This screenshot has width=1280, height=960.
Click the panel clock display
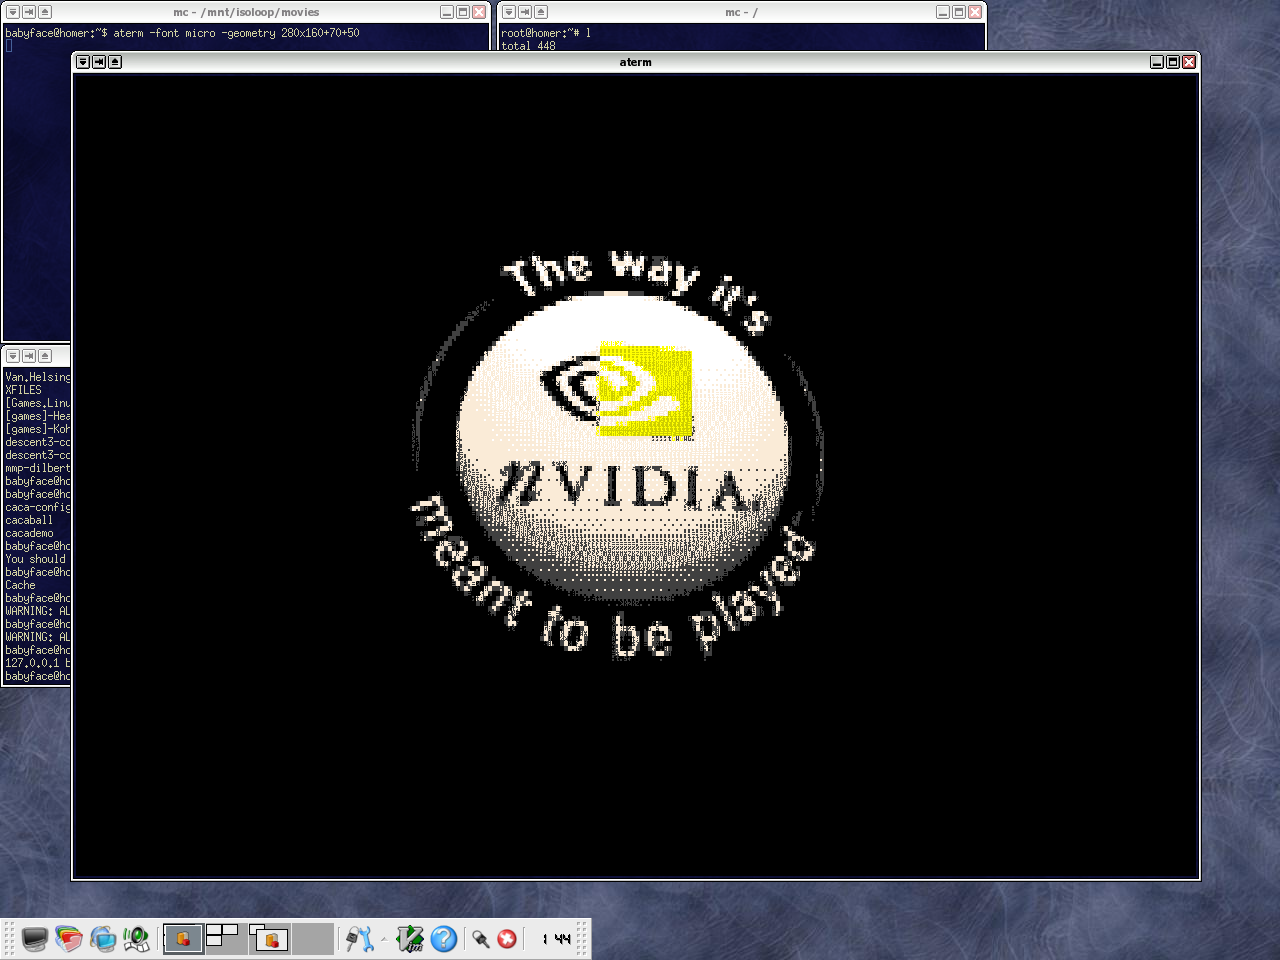point(556,939)
